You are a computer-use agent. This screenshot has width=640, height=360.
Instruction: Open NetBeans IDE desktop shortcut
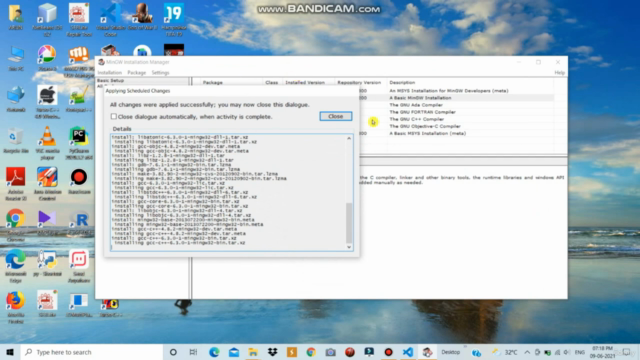click(47, 20)
